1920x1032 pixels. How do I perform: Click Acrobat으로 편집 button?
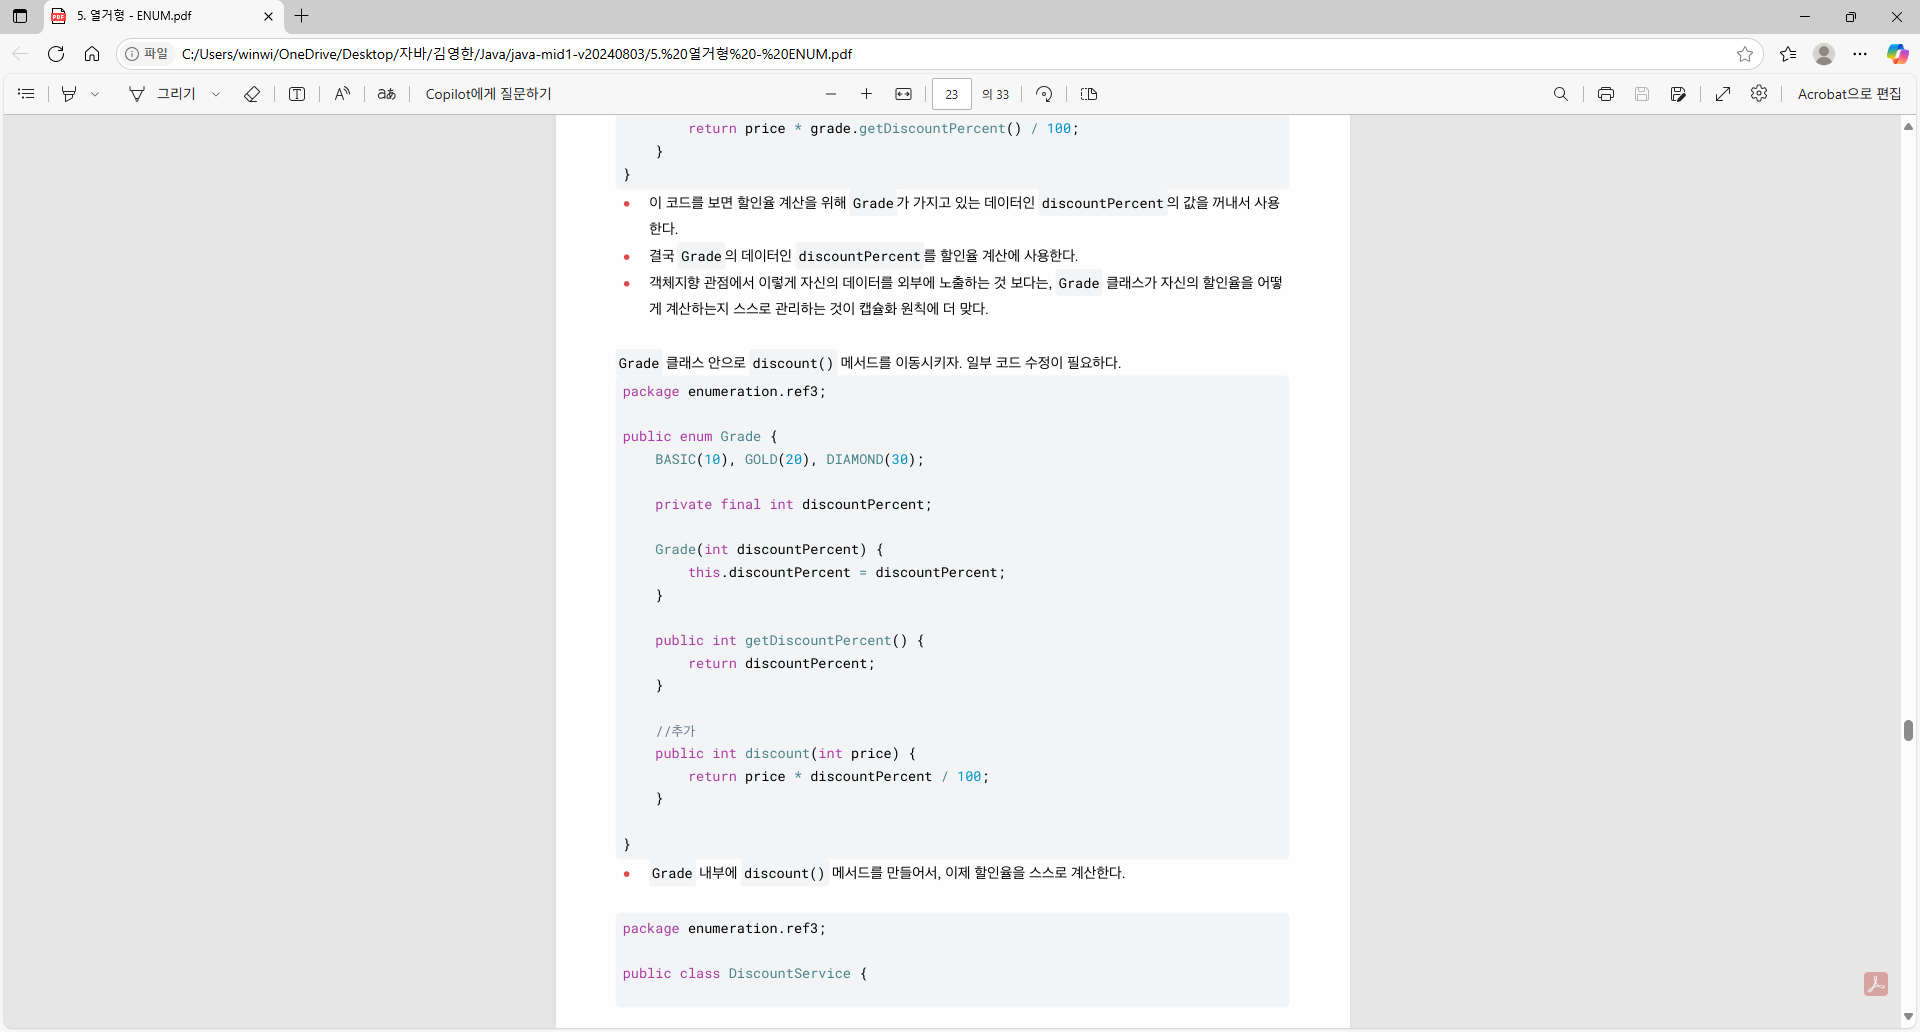pos(1850,94)
